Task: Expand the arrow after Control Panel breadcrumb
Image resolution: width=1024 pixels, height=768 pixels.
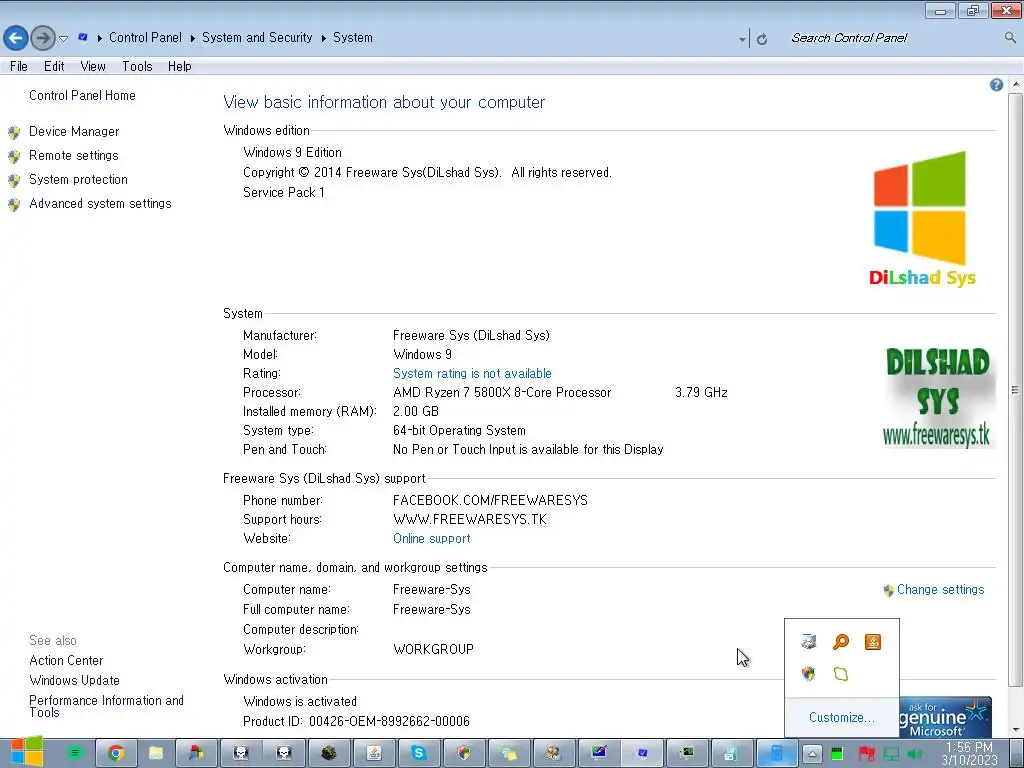Action: coord(193,39)
